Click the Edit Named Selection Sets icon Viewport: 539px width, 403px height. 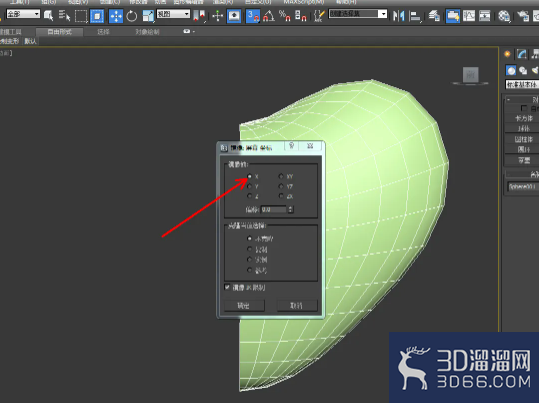coord(319,16)
